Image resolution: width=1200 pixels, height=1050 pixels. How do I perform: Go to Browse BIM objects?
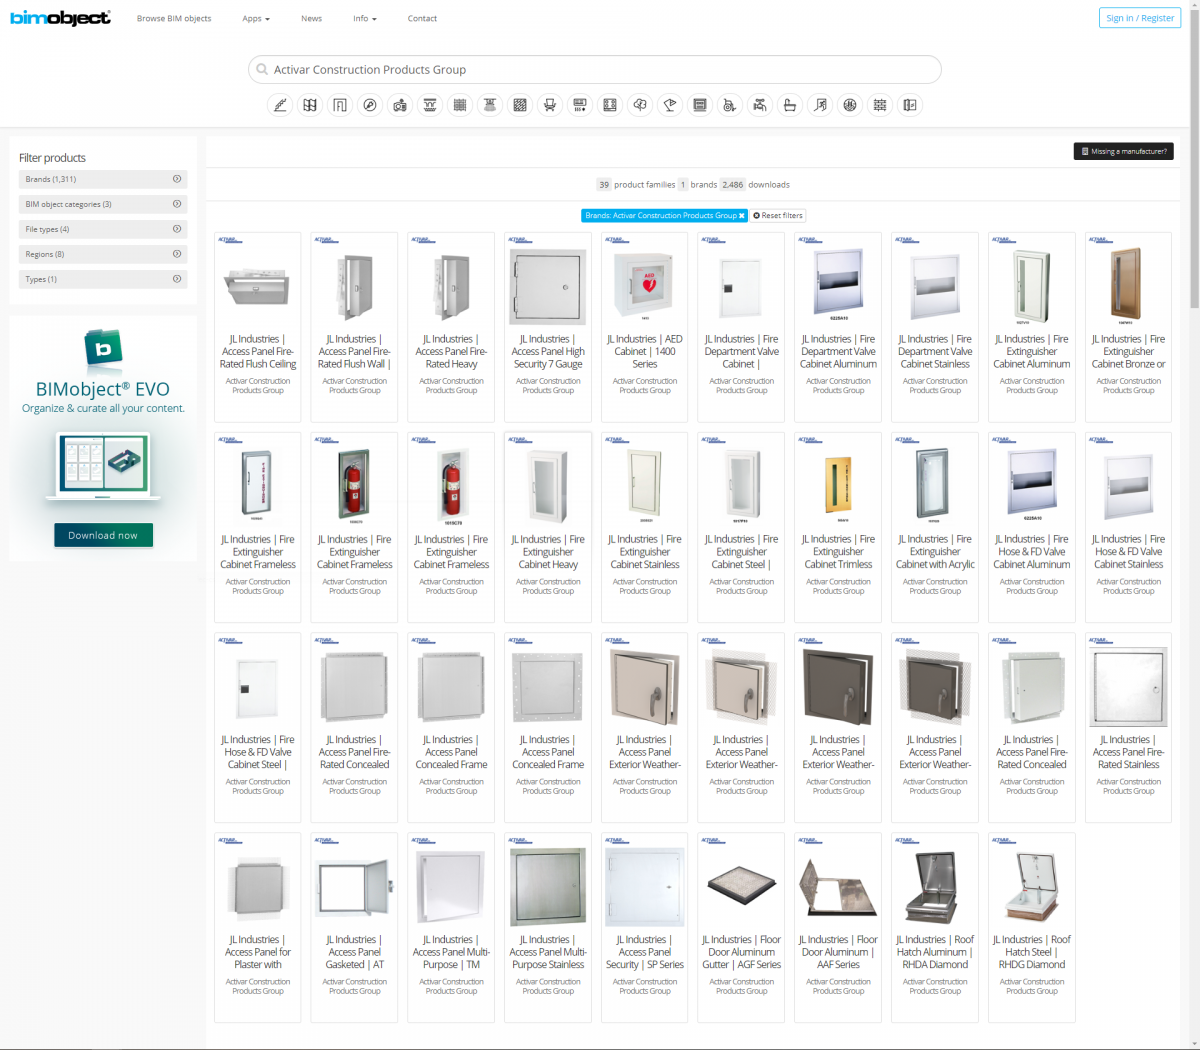174,18
